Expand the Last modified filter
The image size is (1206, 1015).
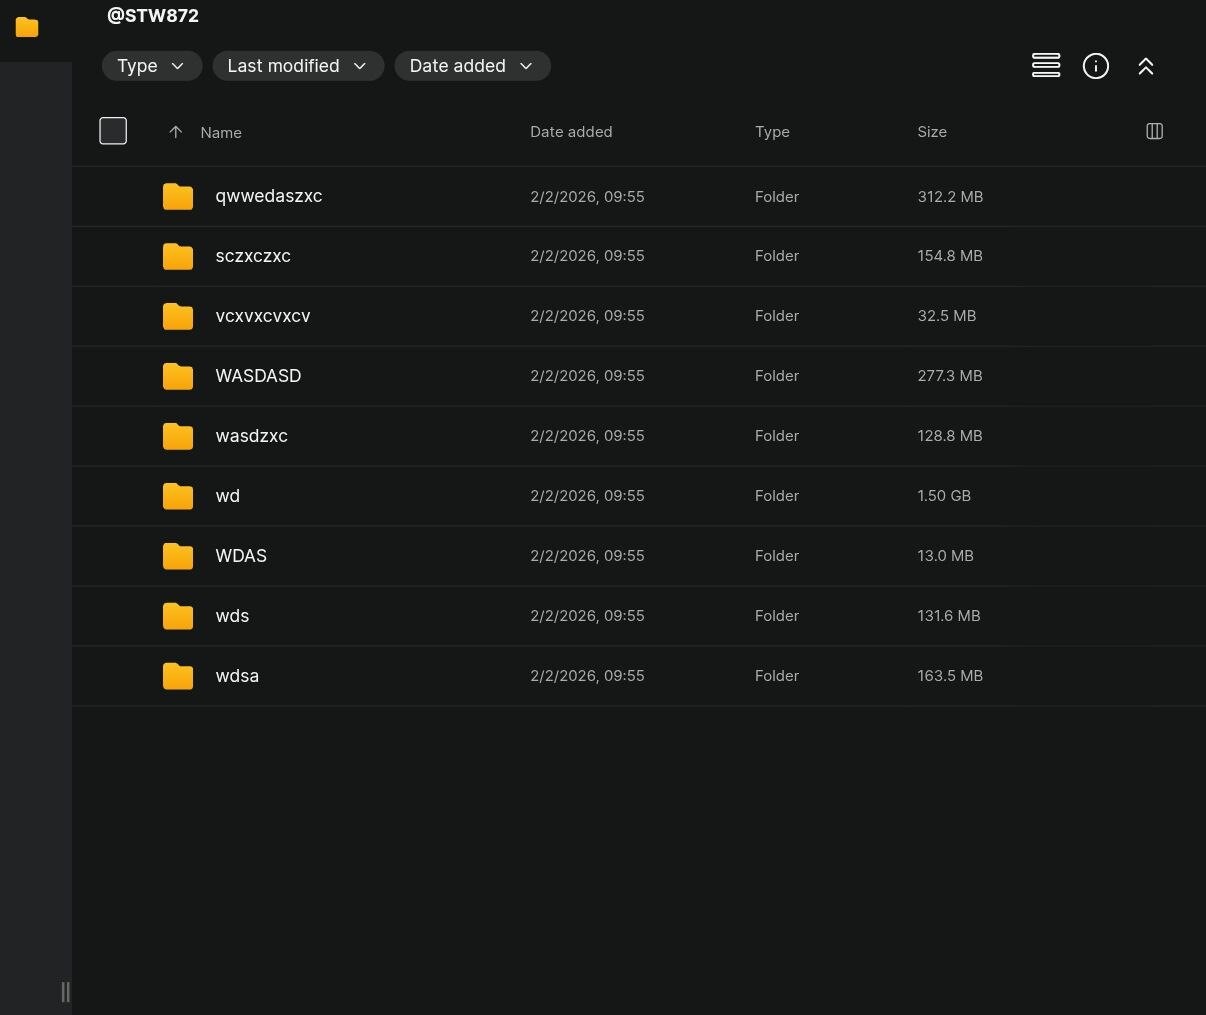click(x=297, y=66)
